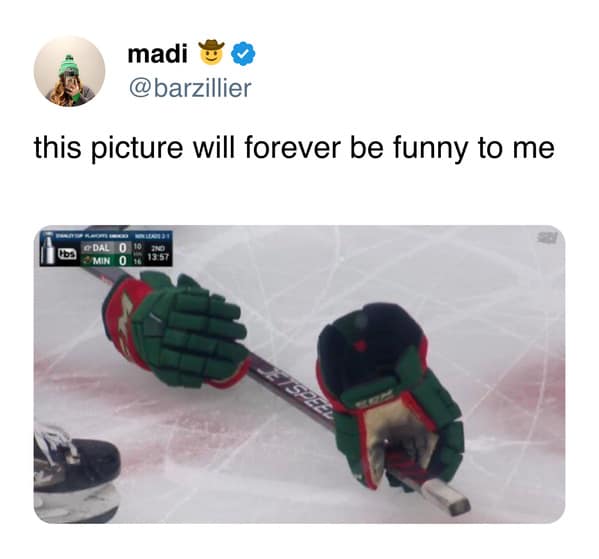Viewport: 599px width, 559px height.
Task: Click the MIN team score row
Action: pos(106,261)
